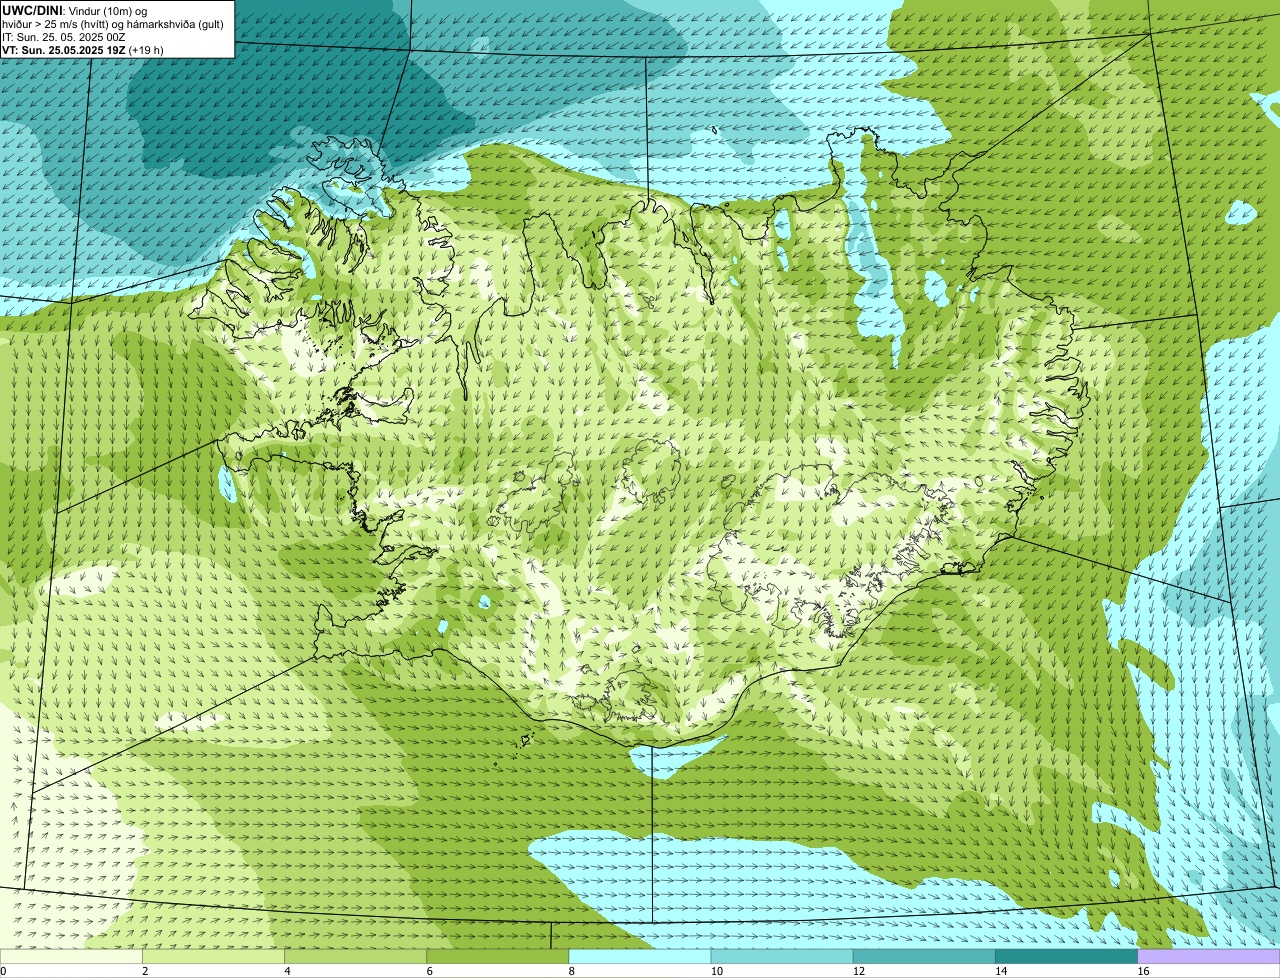The width and height of the screenshot is (1280, 978).
Task: Click the legend scale label "16"
Action: tap(1142, 971)
